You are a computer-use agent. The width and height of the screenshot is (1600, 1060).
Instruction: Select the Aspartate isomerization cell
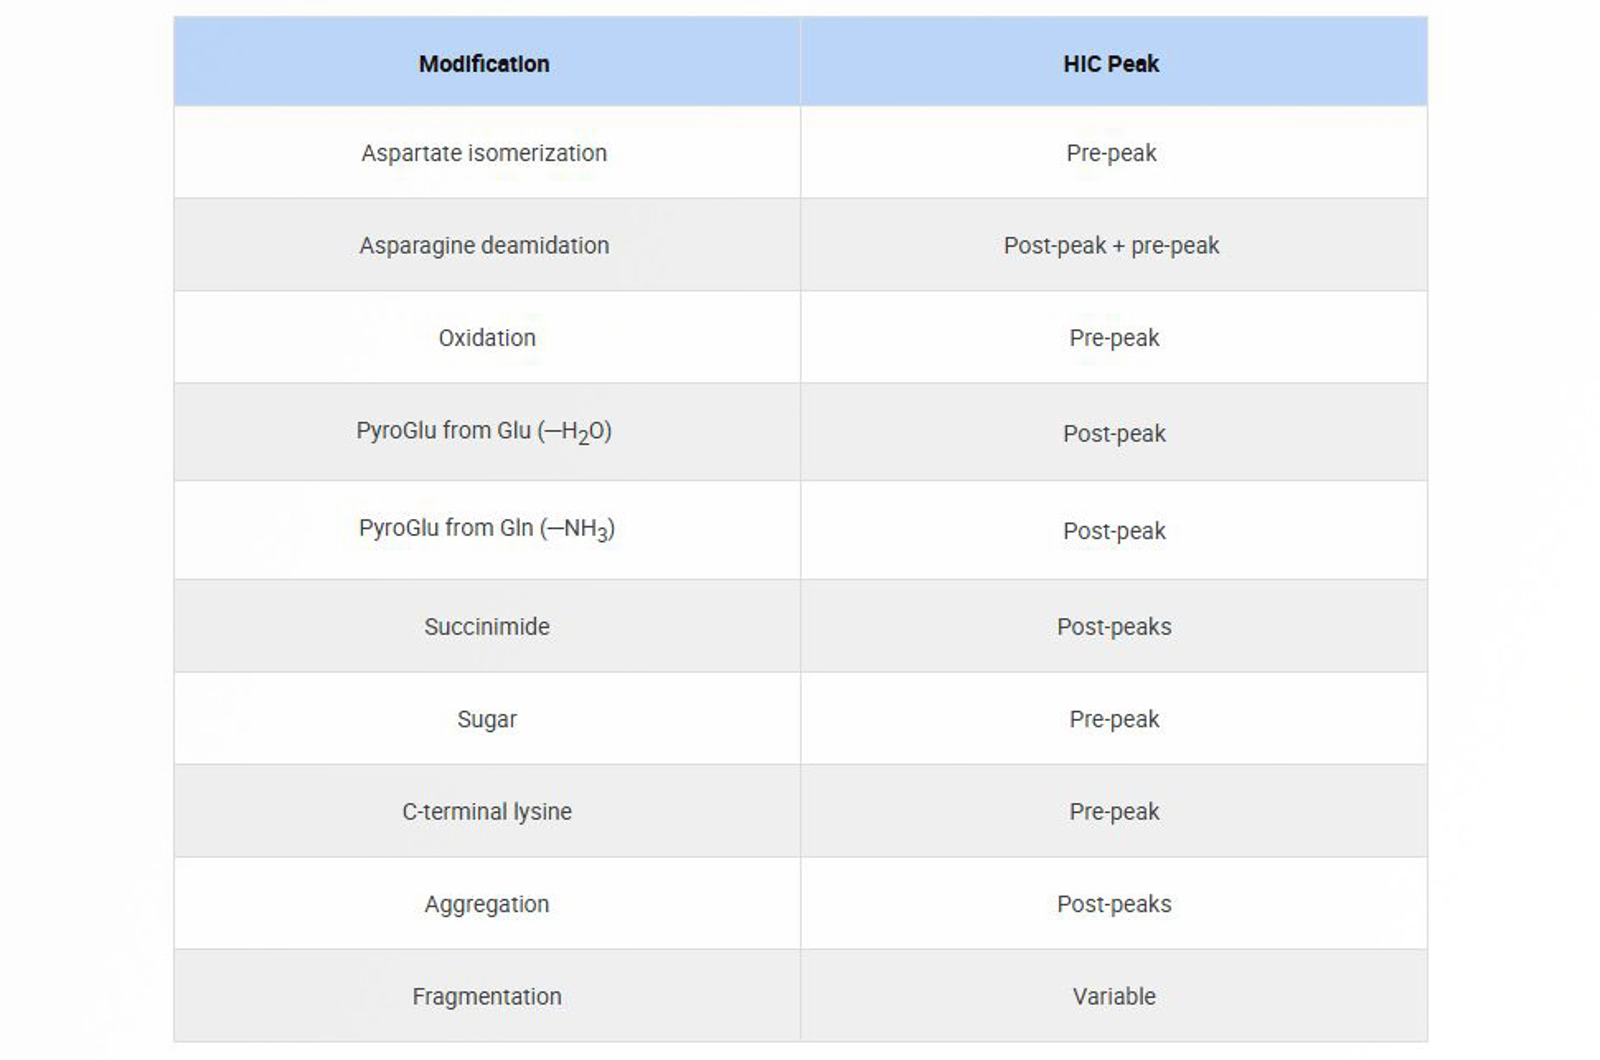(484, 153)
